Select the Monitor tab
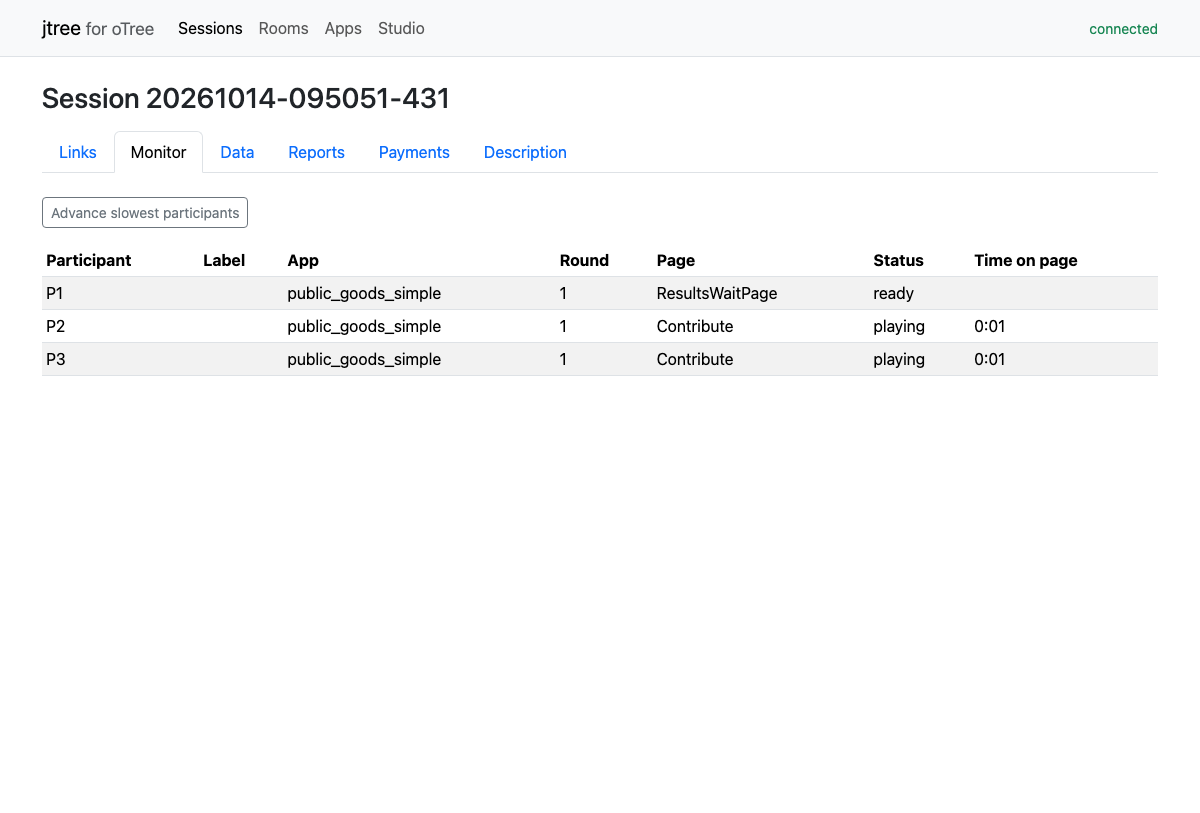 coord(158,152)
